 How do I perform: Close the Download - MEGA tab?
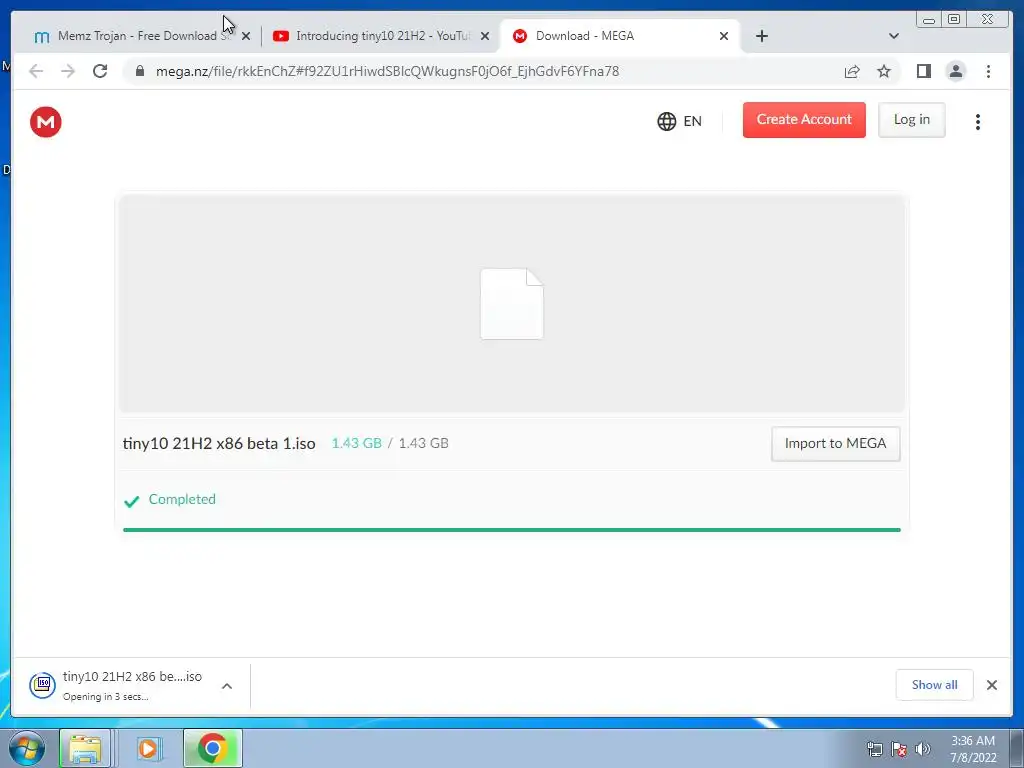(724, 37)
